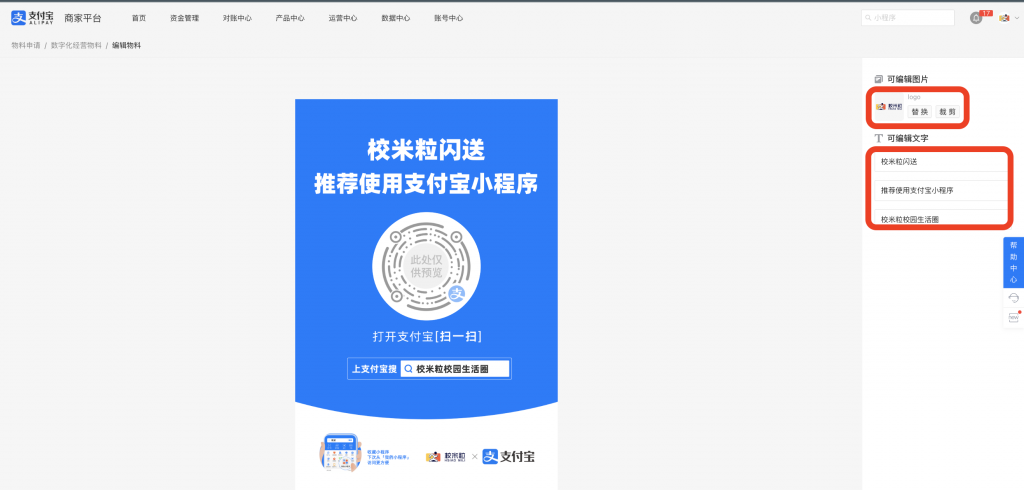Click the search magnifier icon in header

tap(869, 18)
